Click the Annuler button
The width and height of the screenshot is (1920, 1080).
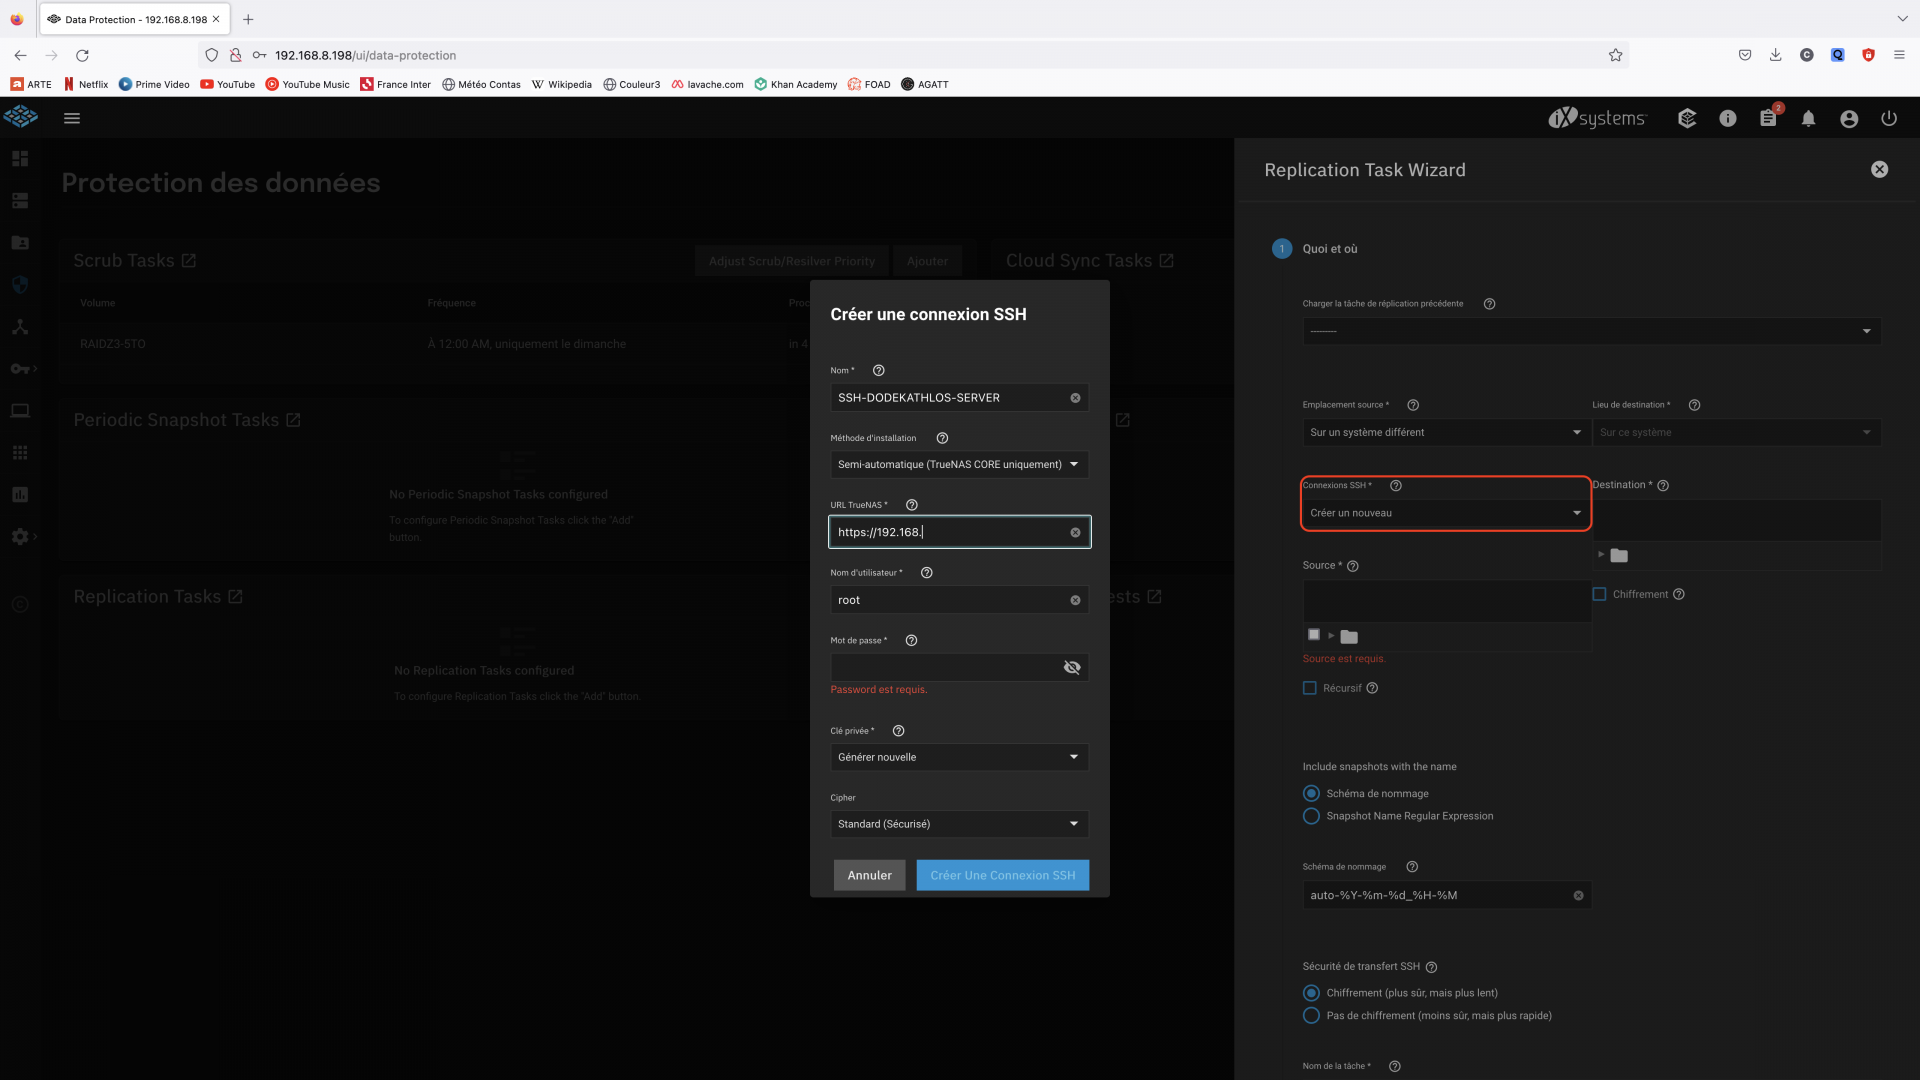(869, 875)
